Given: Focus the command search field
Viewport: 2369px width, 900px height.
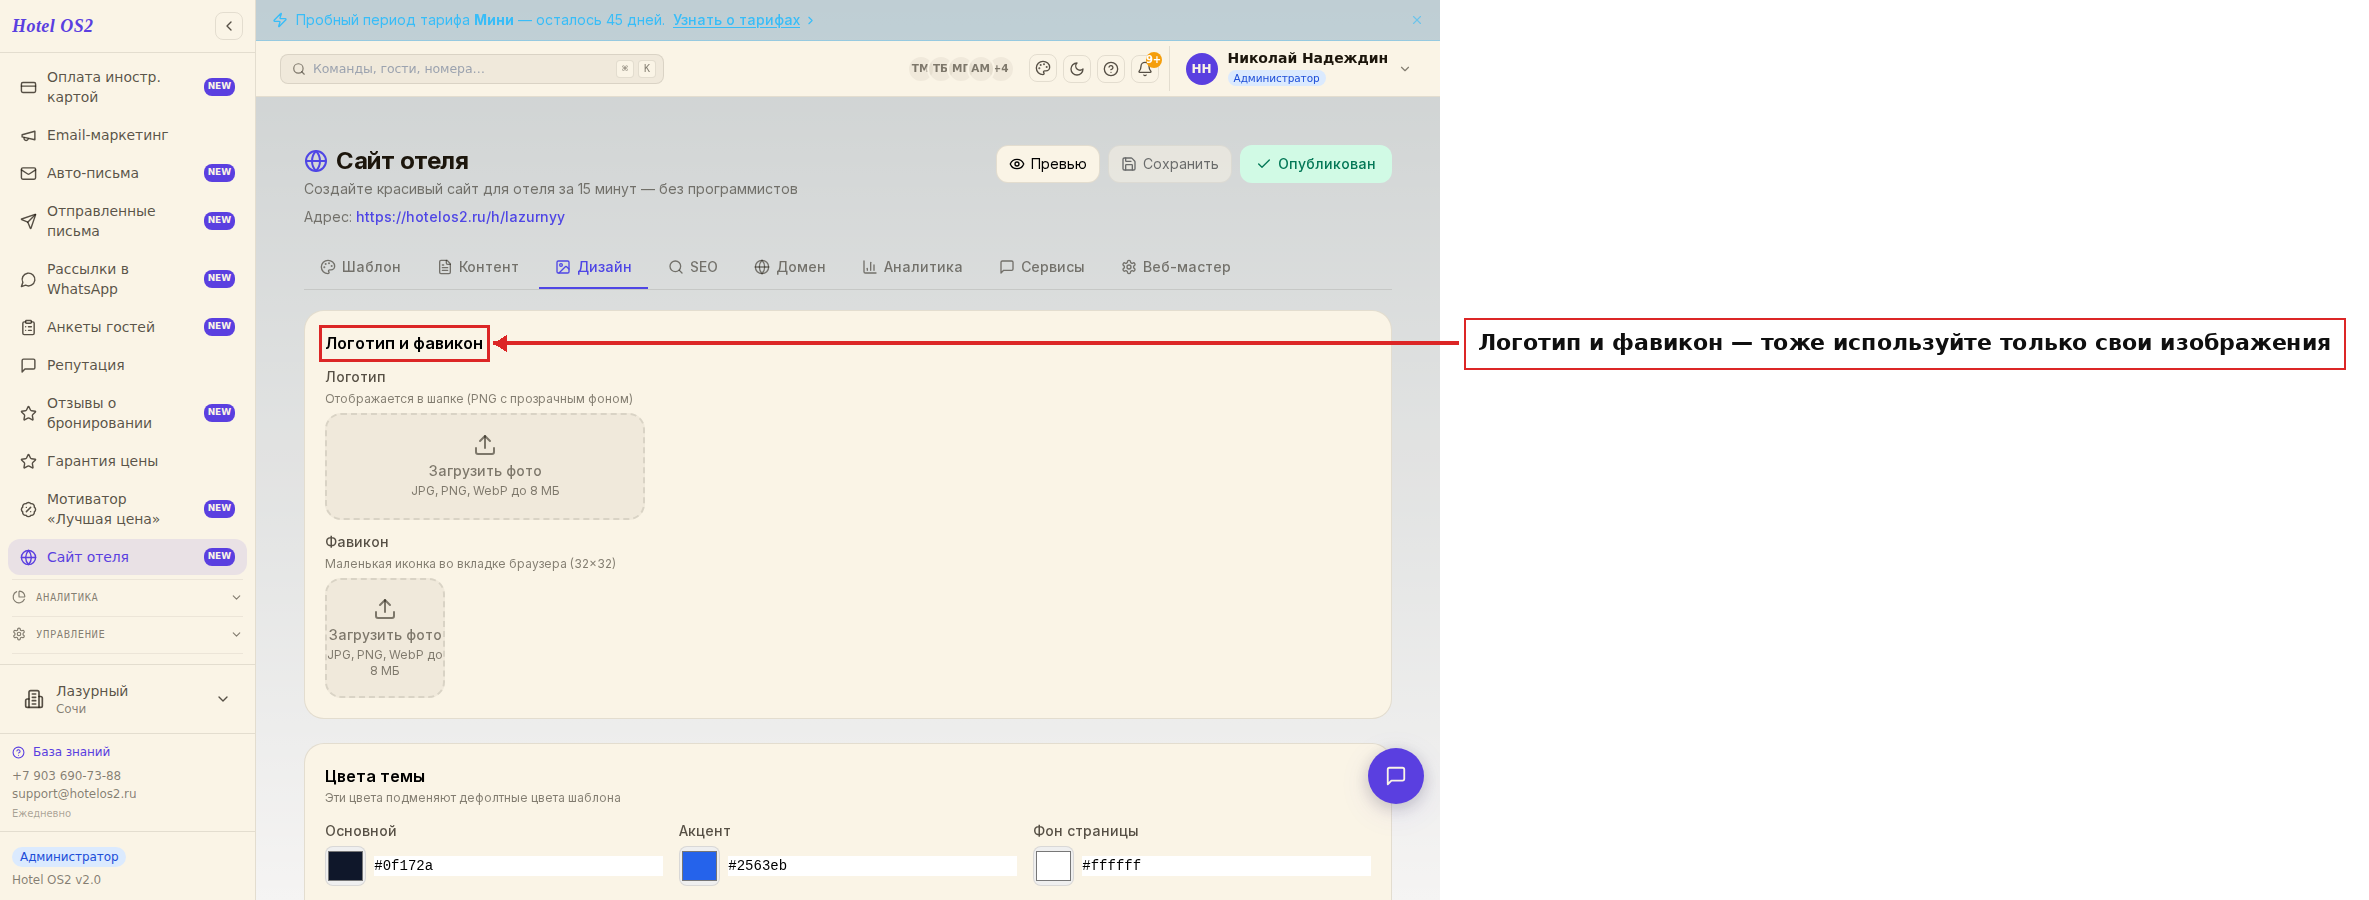Looking at the screenshot, I should 472,69.
